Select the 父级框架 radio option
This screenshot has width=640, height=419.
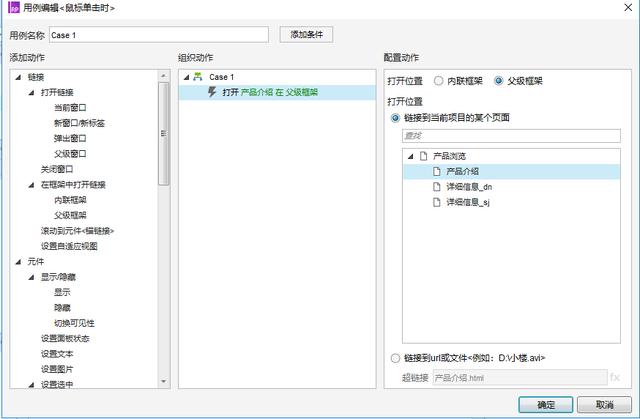498,81
